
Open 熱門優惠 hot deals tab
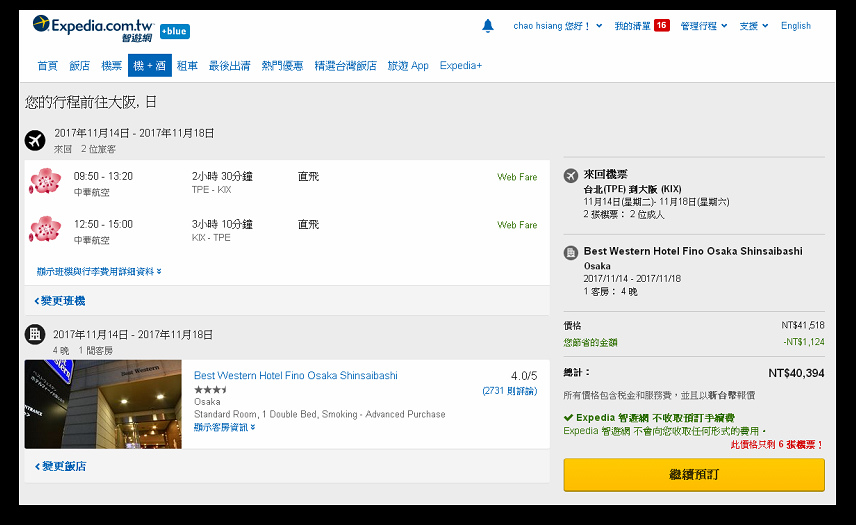282,65
